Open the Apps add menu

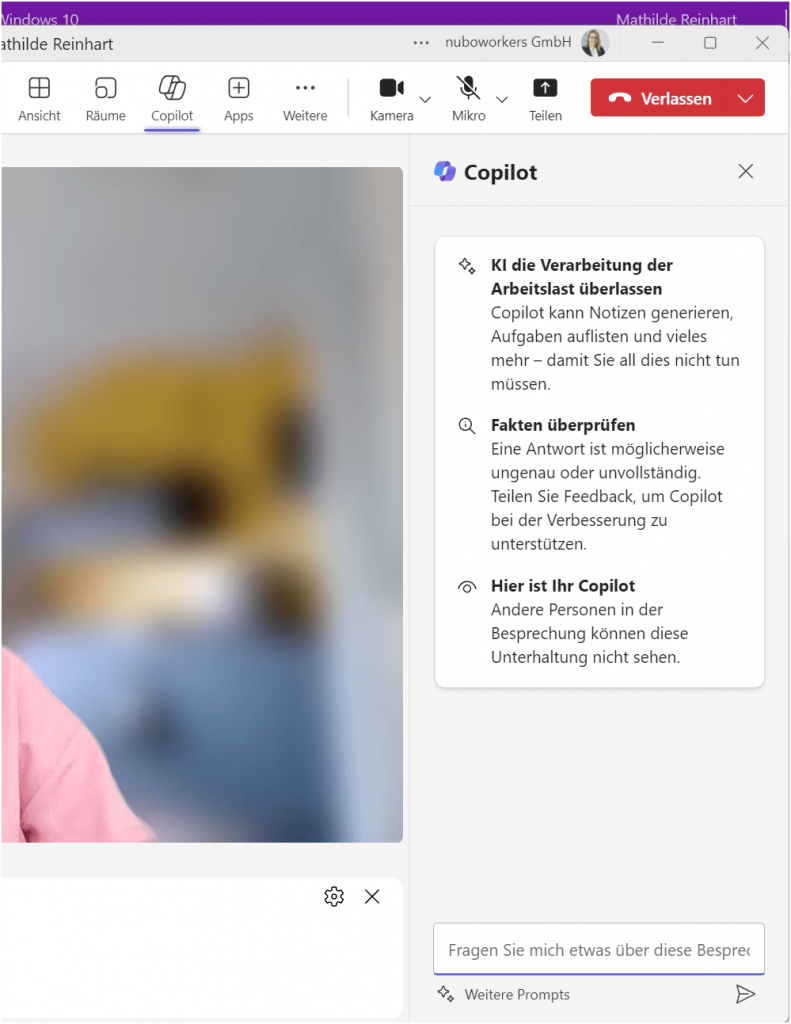click(238, 99)
